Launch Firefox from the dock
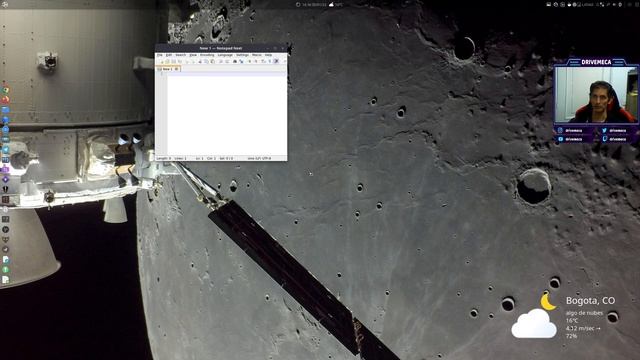640x360 pixels. click(x=5, y=100)
